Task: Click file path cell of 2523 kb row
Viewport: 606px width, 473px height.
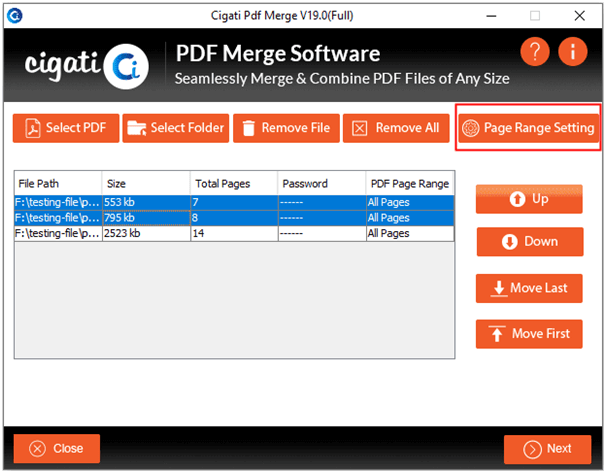Action: tap(58, 233)
